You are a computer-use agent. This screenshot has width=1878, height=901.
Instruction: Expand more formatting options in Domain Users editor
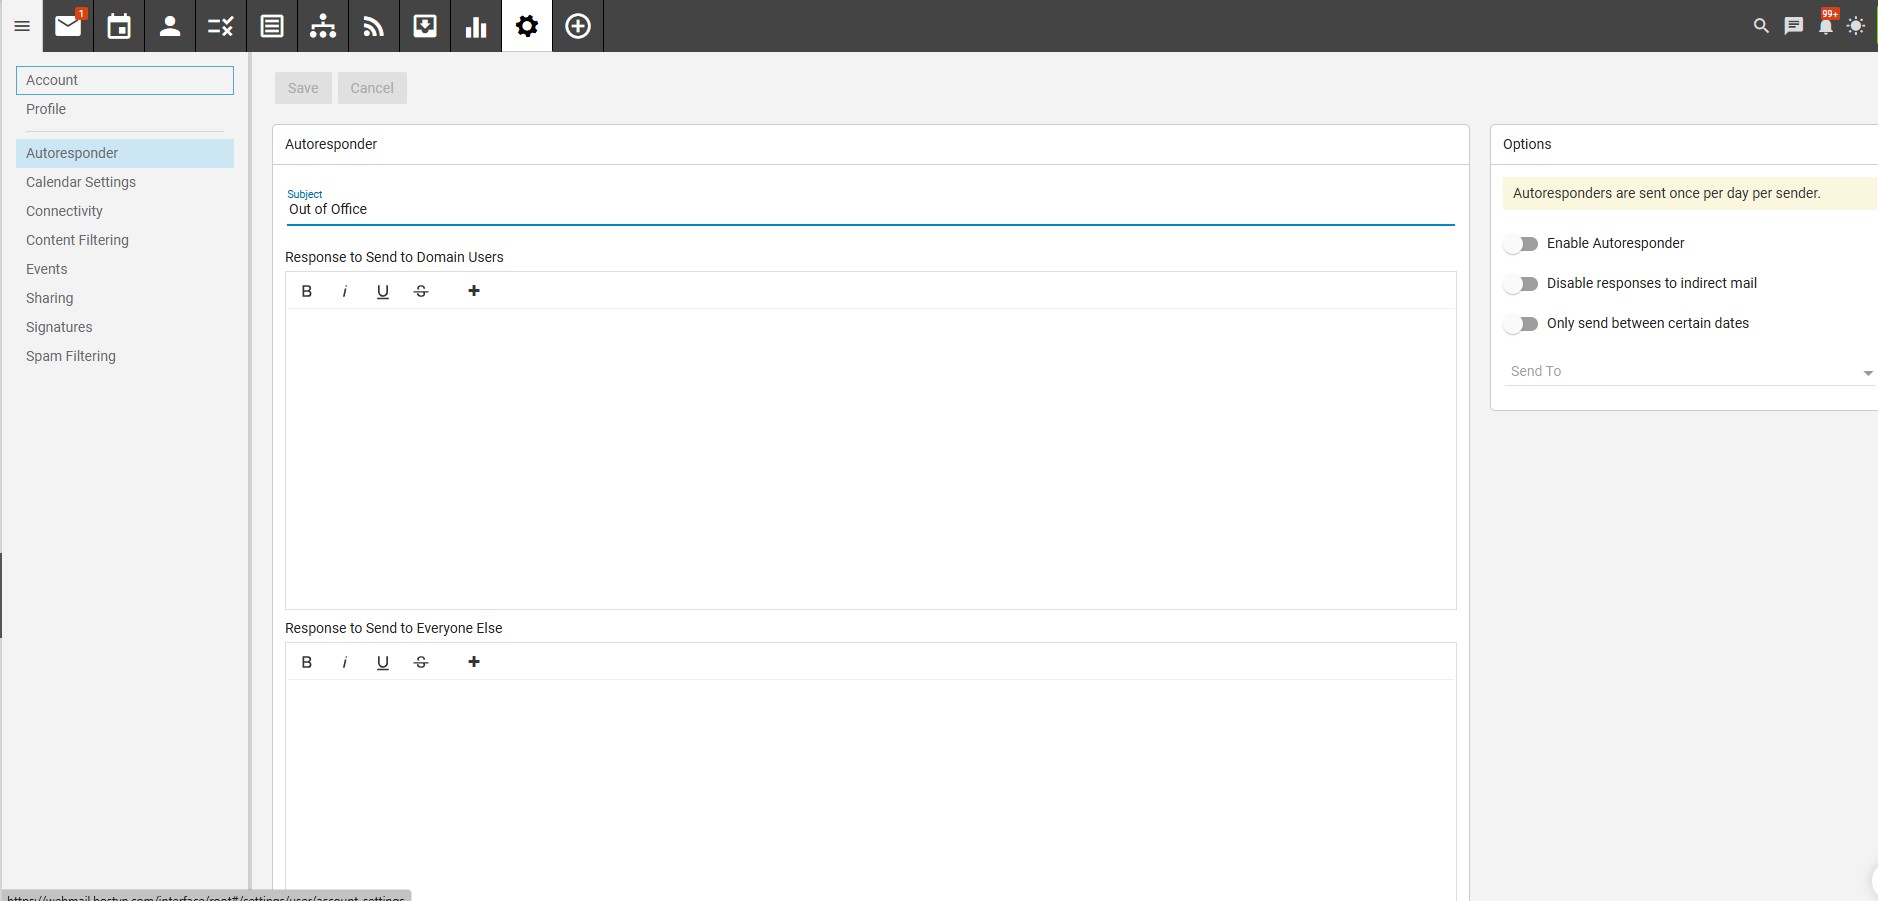click(x=474, y=291)
